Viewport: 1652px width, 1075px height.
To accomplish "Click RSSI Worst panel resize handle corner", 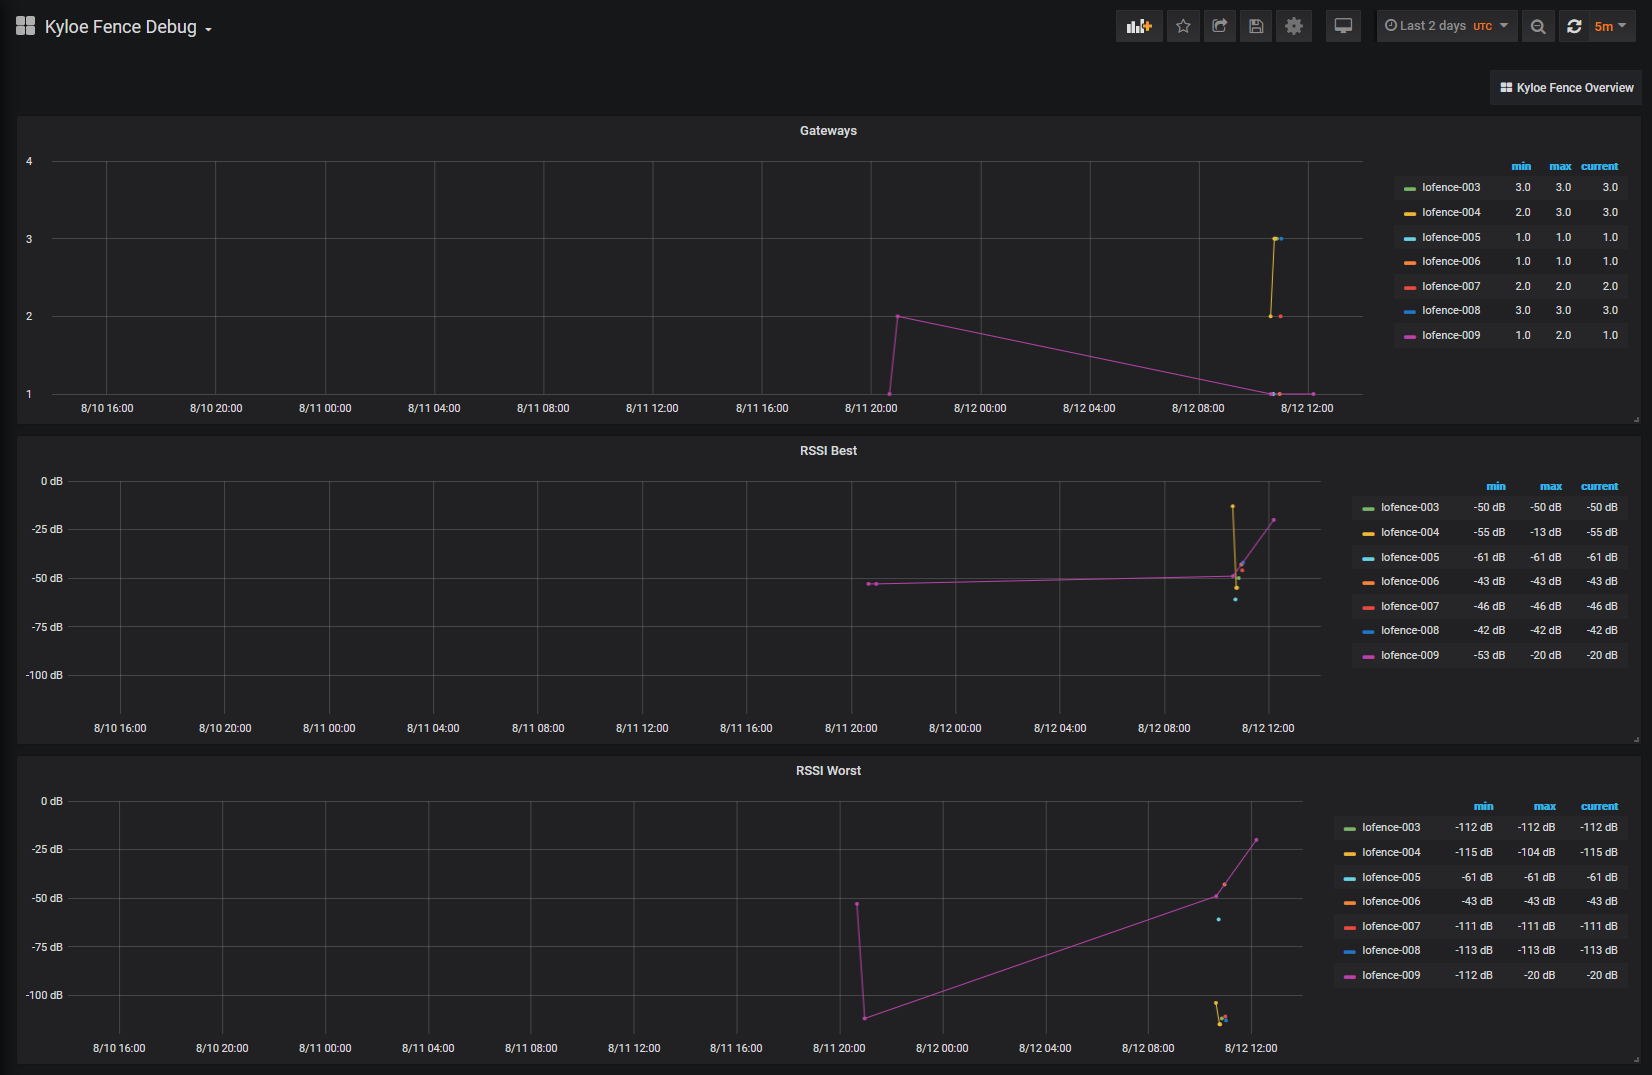I will click(x=1636, y=1059).
